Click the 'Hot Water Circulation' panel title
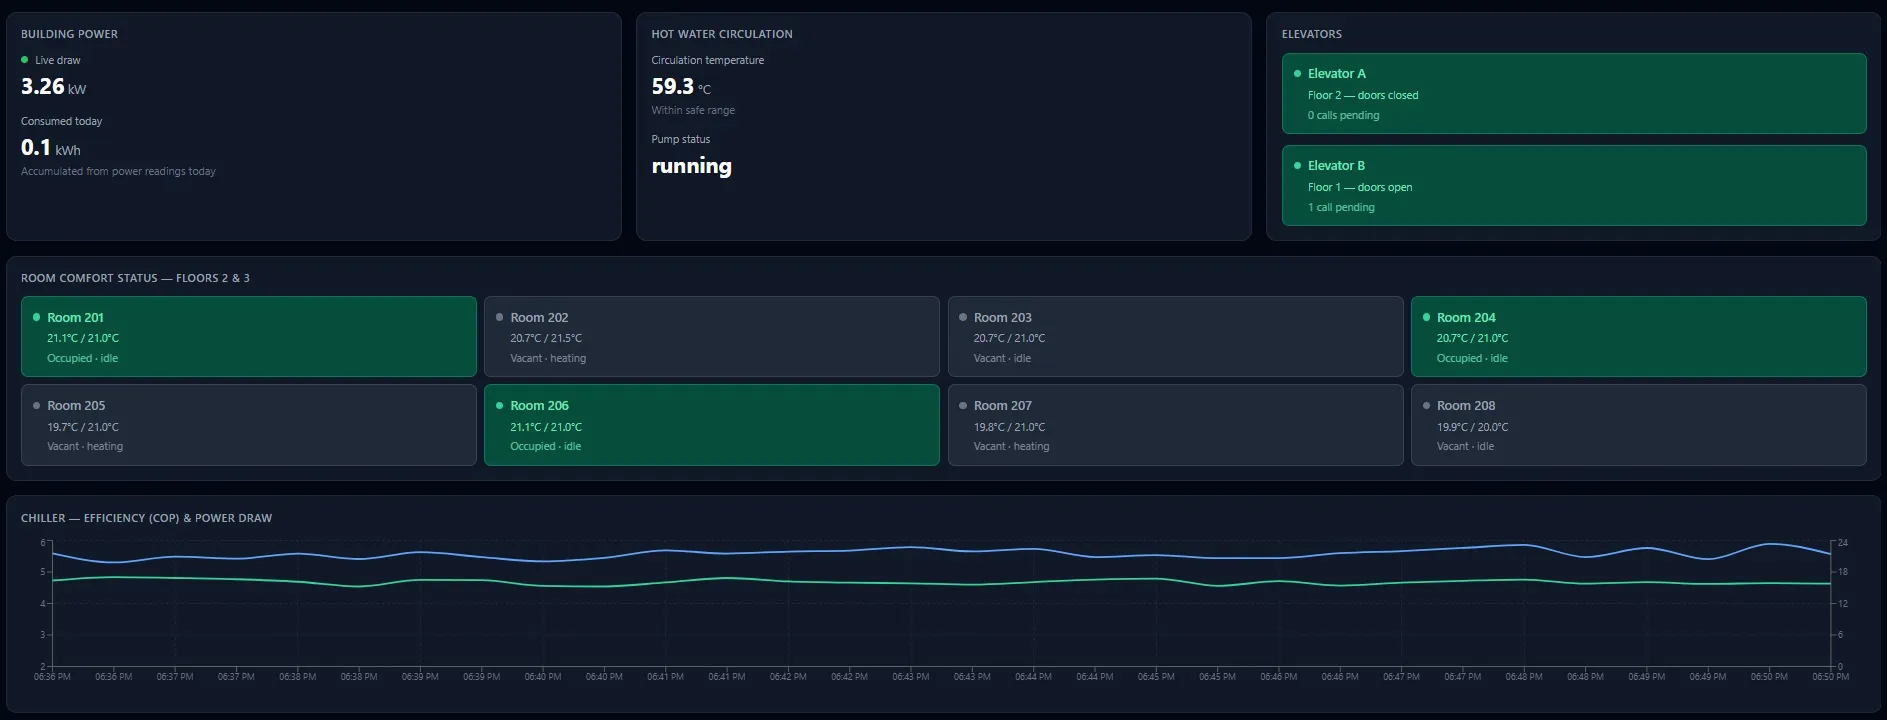 721,34
